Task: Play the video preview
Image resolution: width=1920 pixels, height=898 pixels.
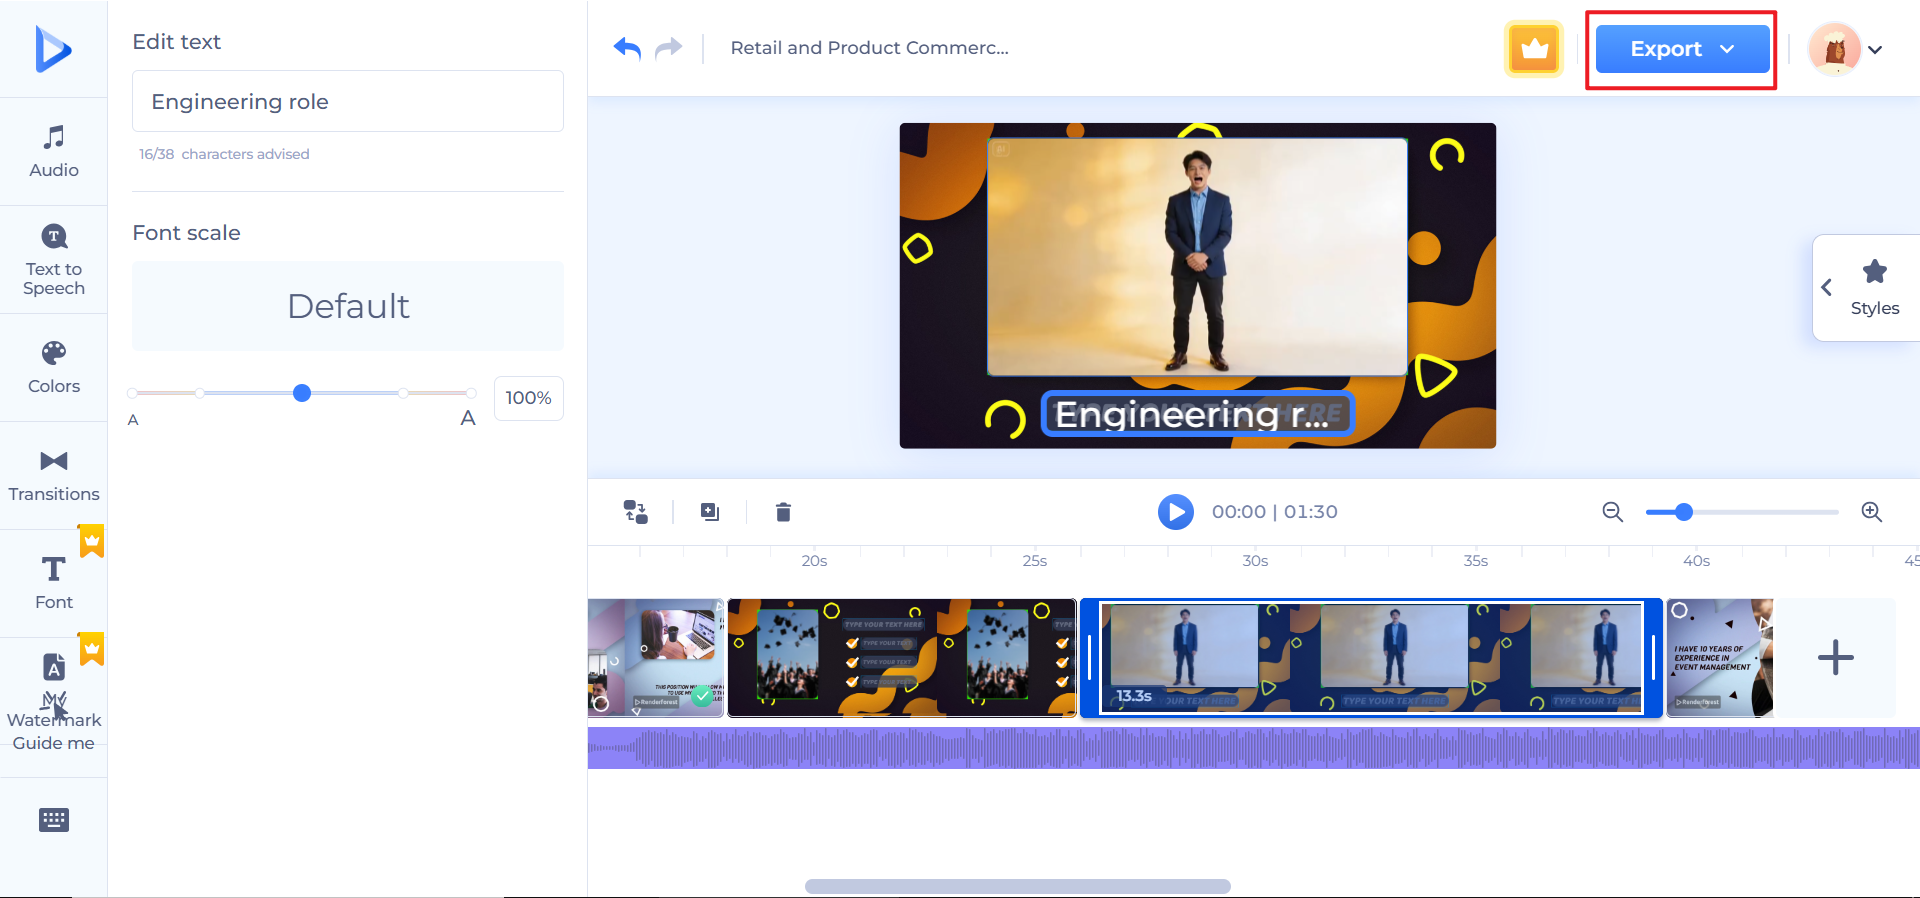Action: 1176,512
